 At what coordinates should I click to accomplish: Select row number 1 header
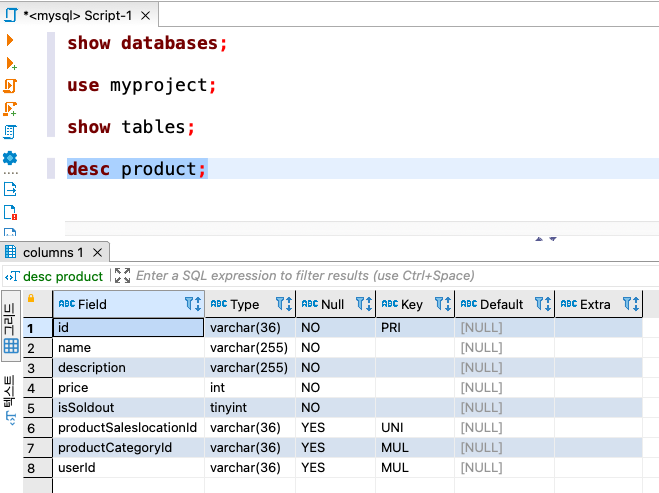point(38,328)
